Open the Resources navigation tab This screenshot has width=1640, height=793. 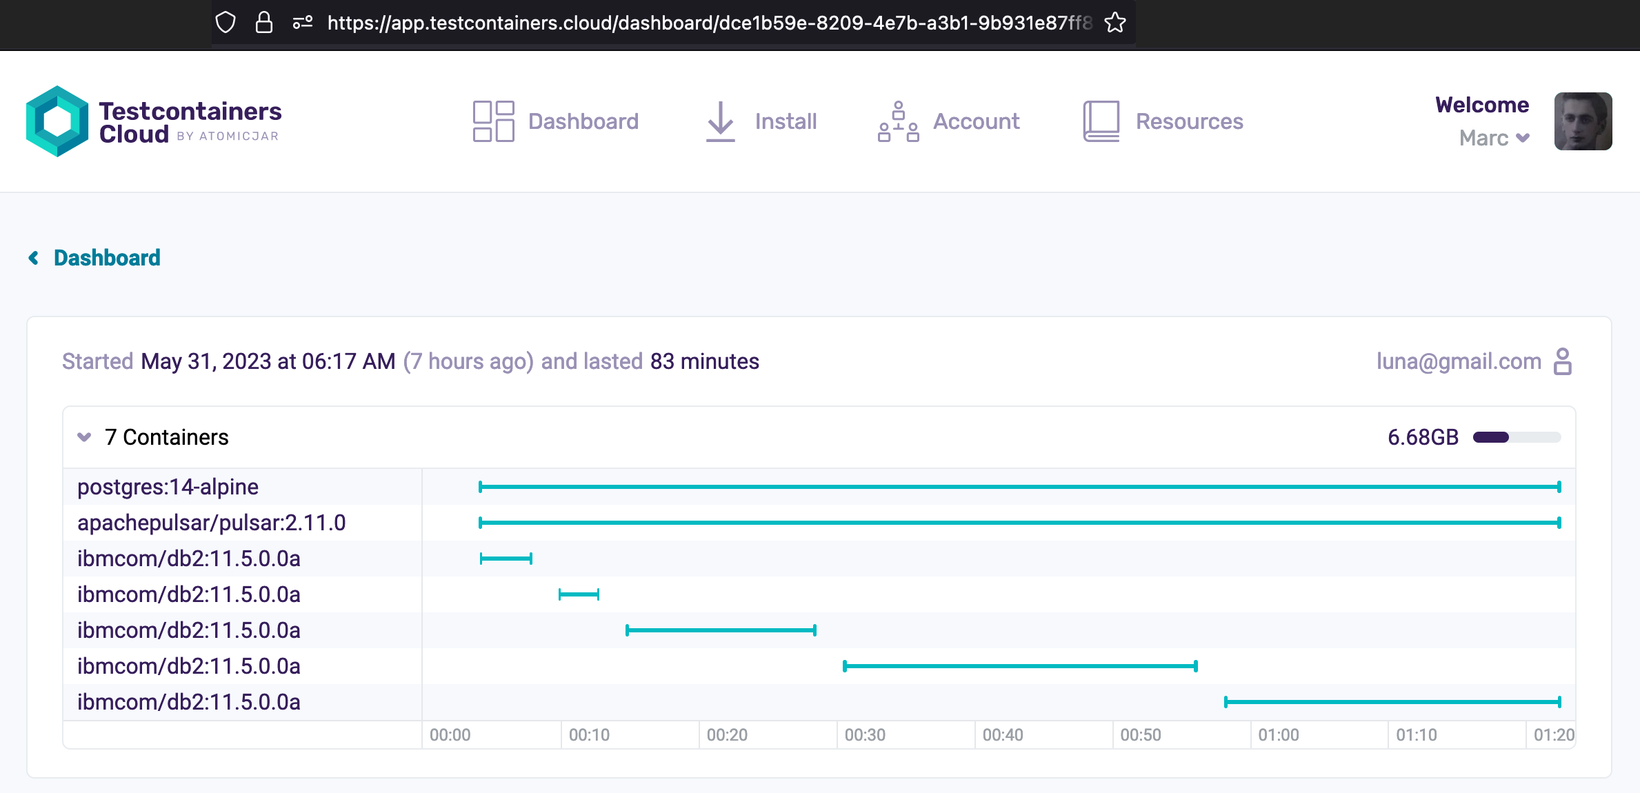click(x=1163, y=121)
